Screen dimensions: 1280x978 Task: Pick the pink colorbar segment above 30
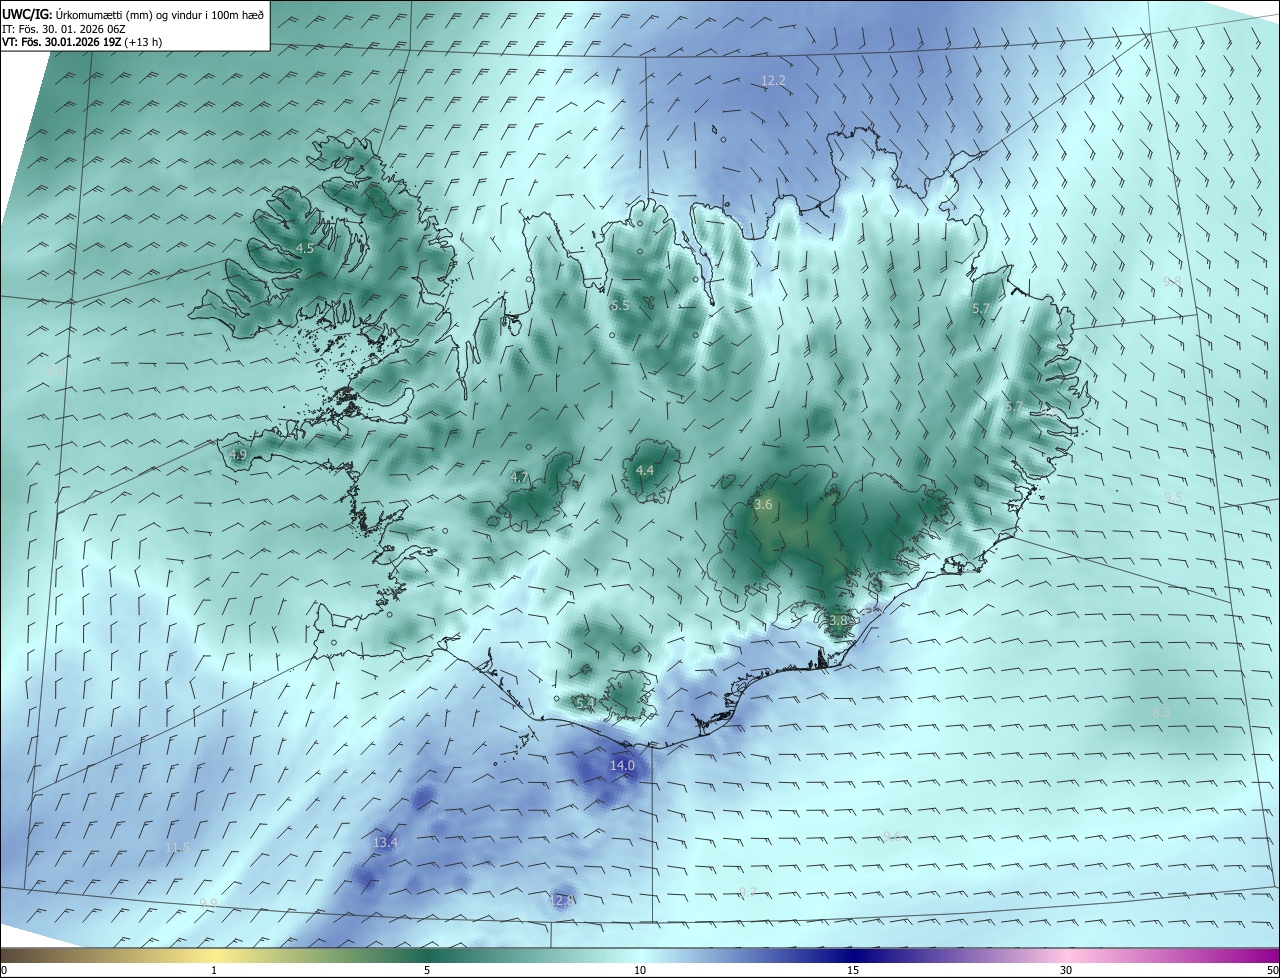(x=1066, y=955)
